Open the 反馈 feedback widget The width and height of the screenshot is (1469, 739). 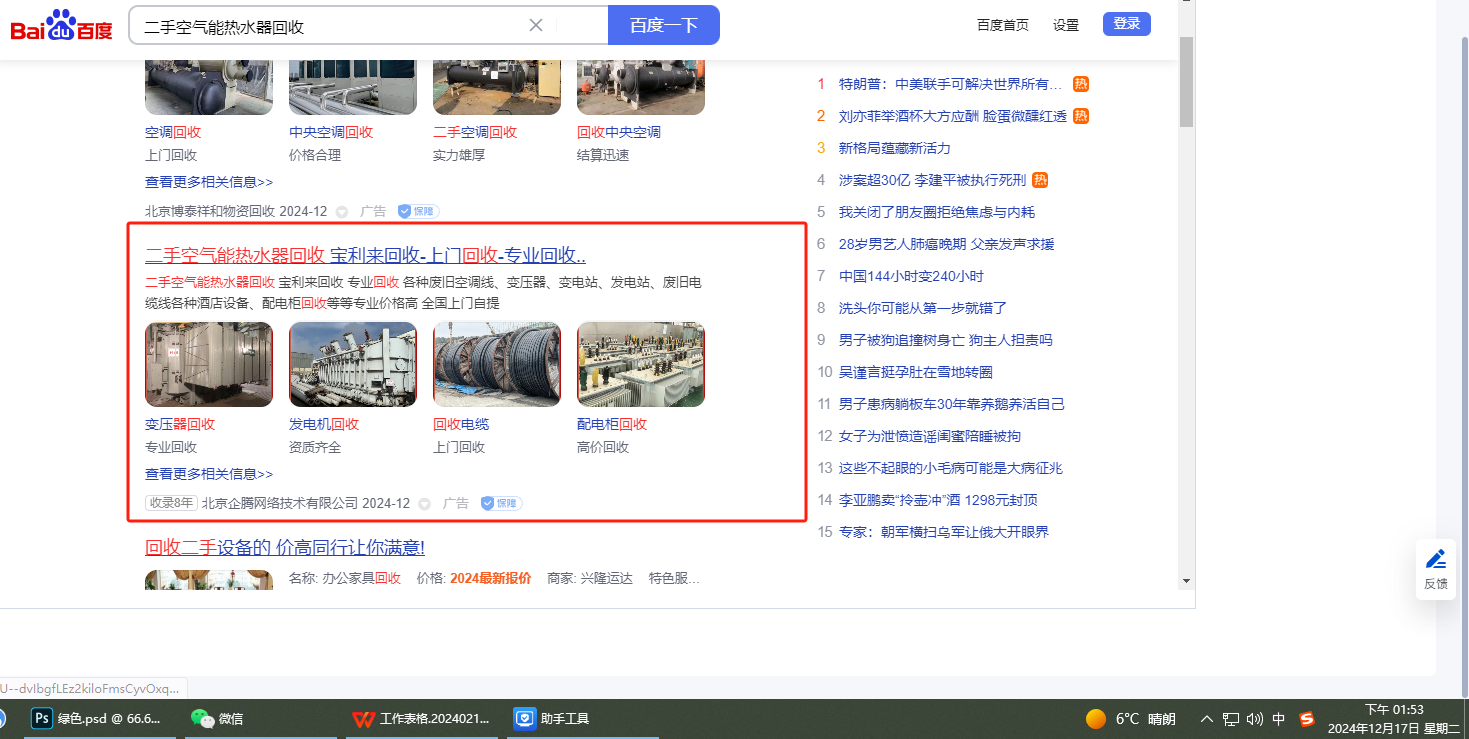tap(1436, 569)
